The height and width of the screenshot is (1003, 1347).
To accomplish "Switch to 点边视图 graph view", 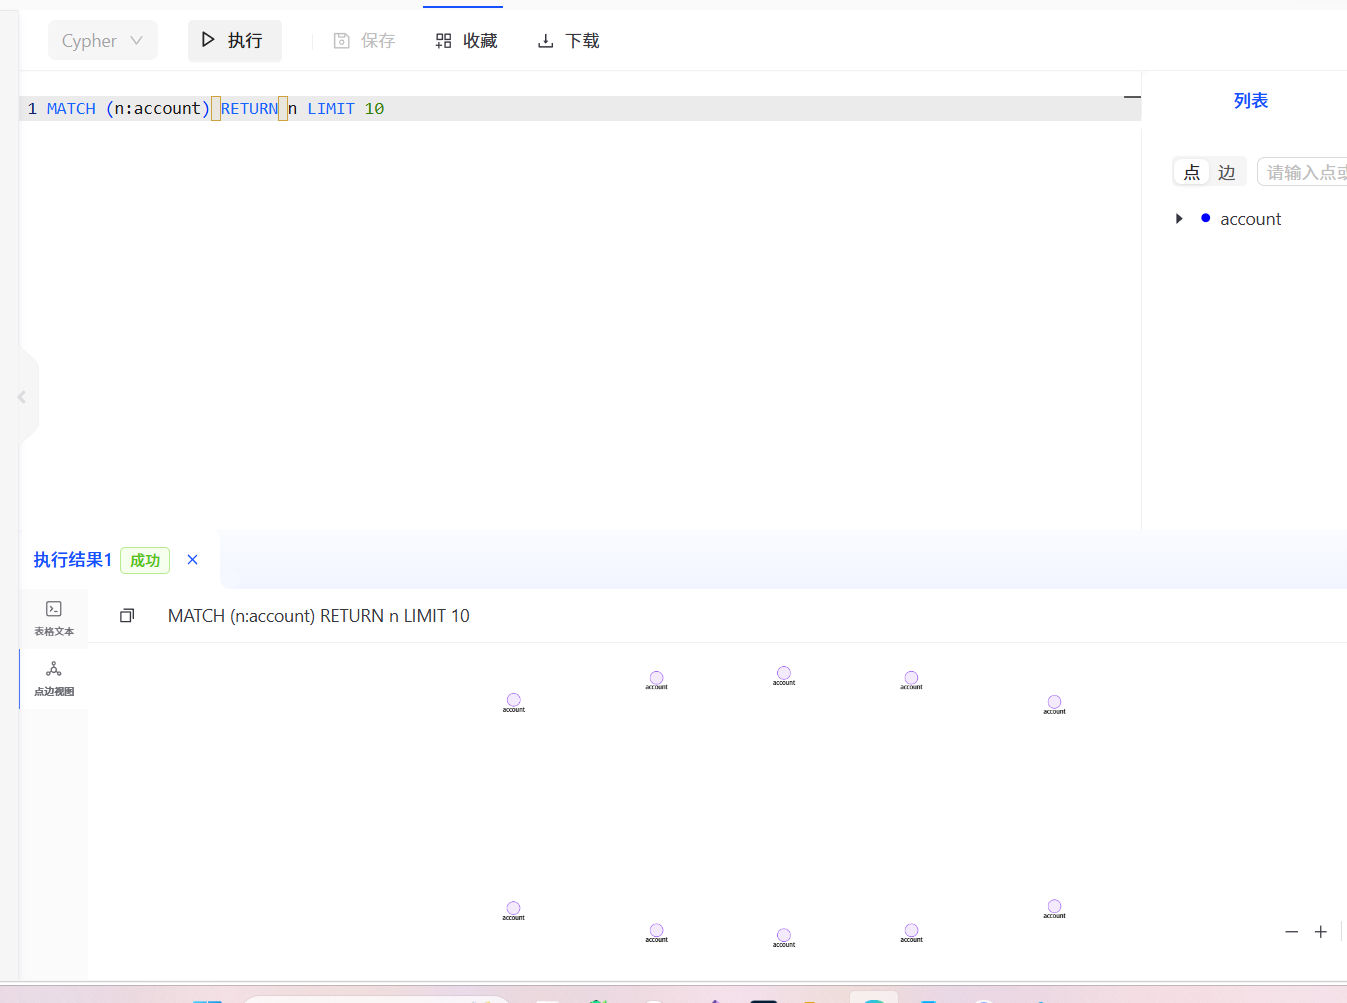I will click(x=54, y=678).
